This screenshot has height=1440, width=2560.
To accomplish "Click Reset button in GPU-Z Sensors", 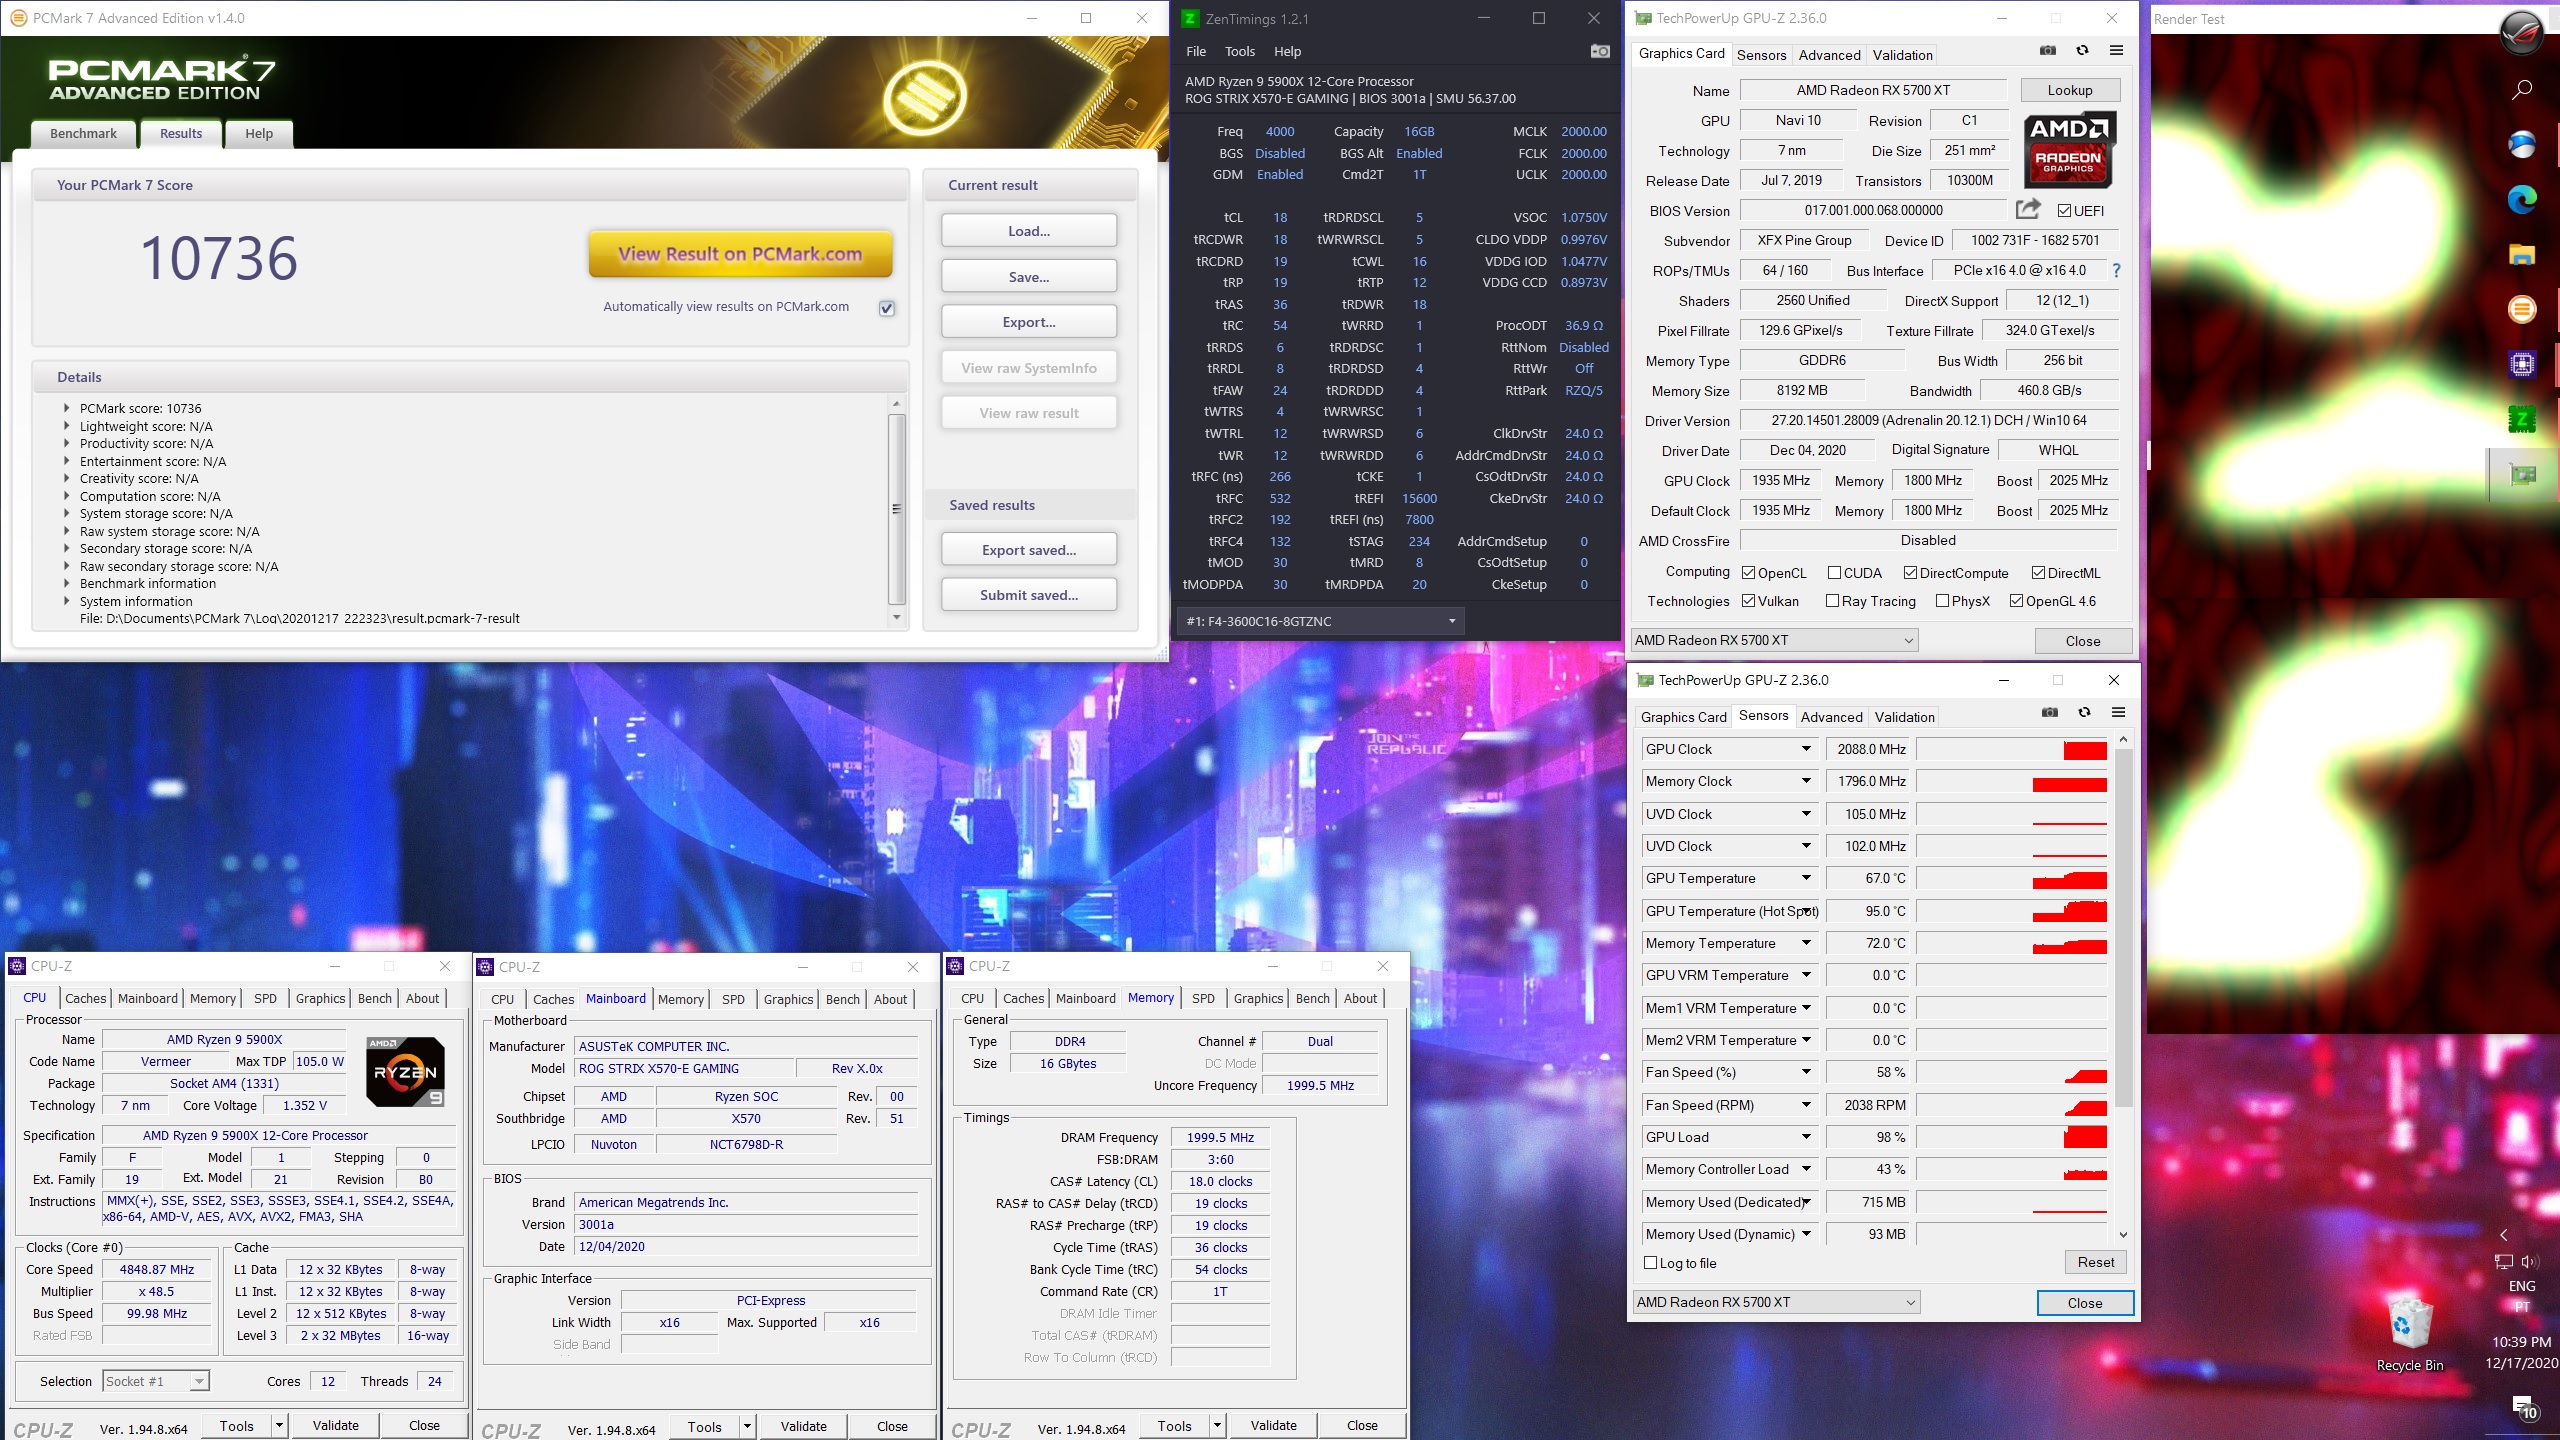I will point(2096,1262).
